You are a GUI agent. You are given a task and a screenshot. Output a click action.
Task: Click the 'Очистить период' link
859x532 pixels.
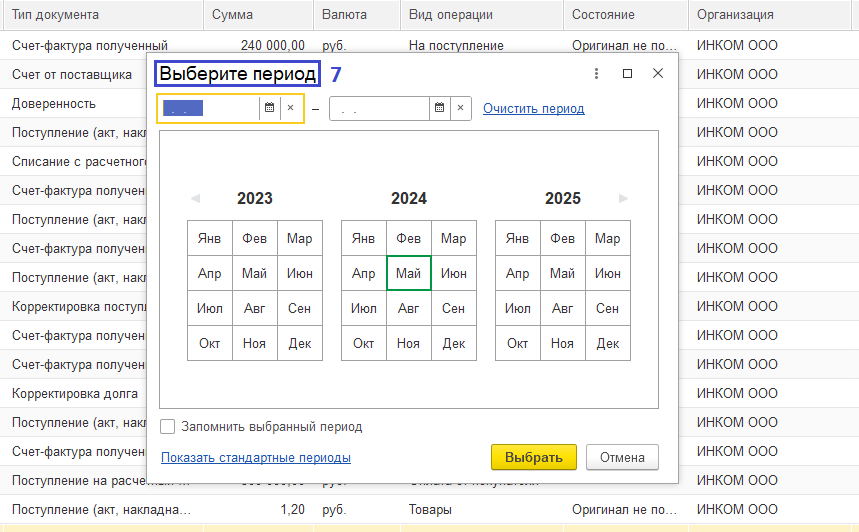tap(533, 109)
